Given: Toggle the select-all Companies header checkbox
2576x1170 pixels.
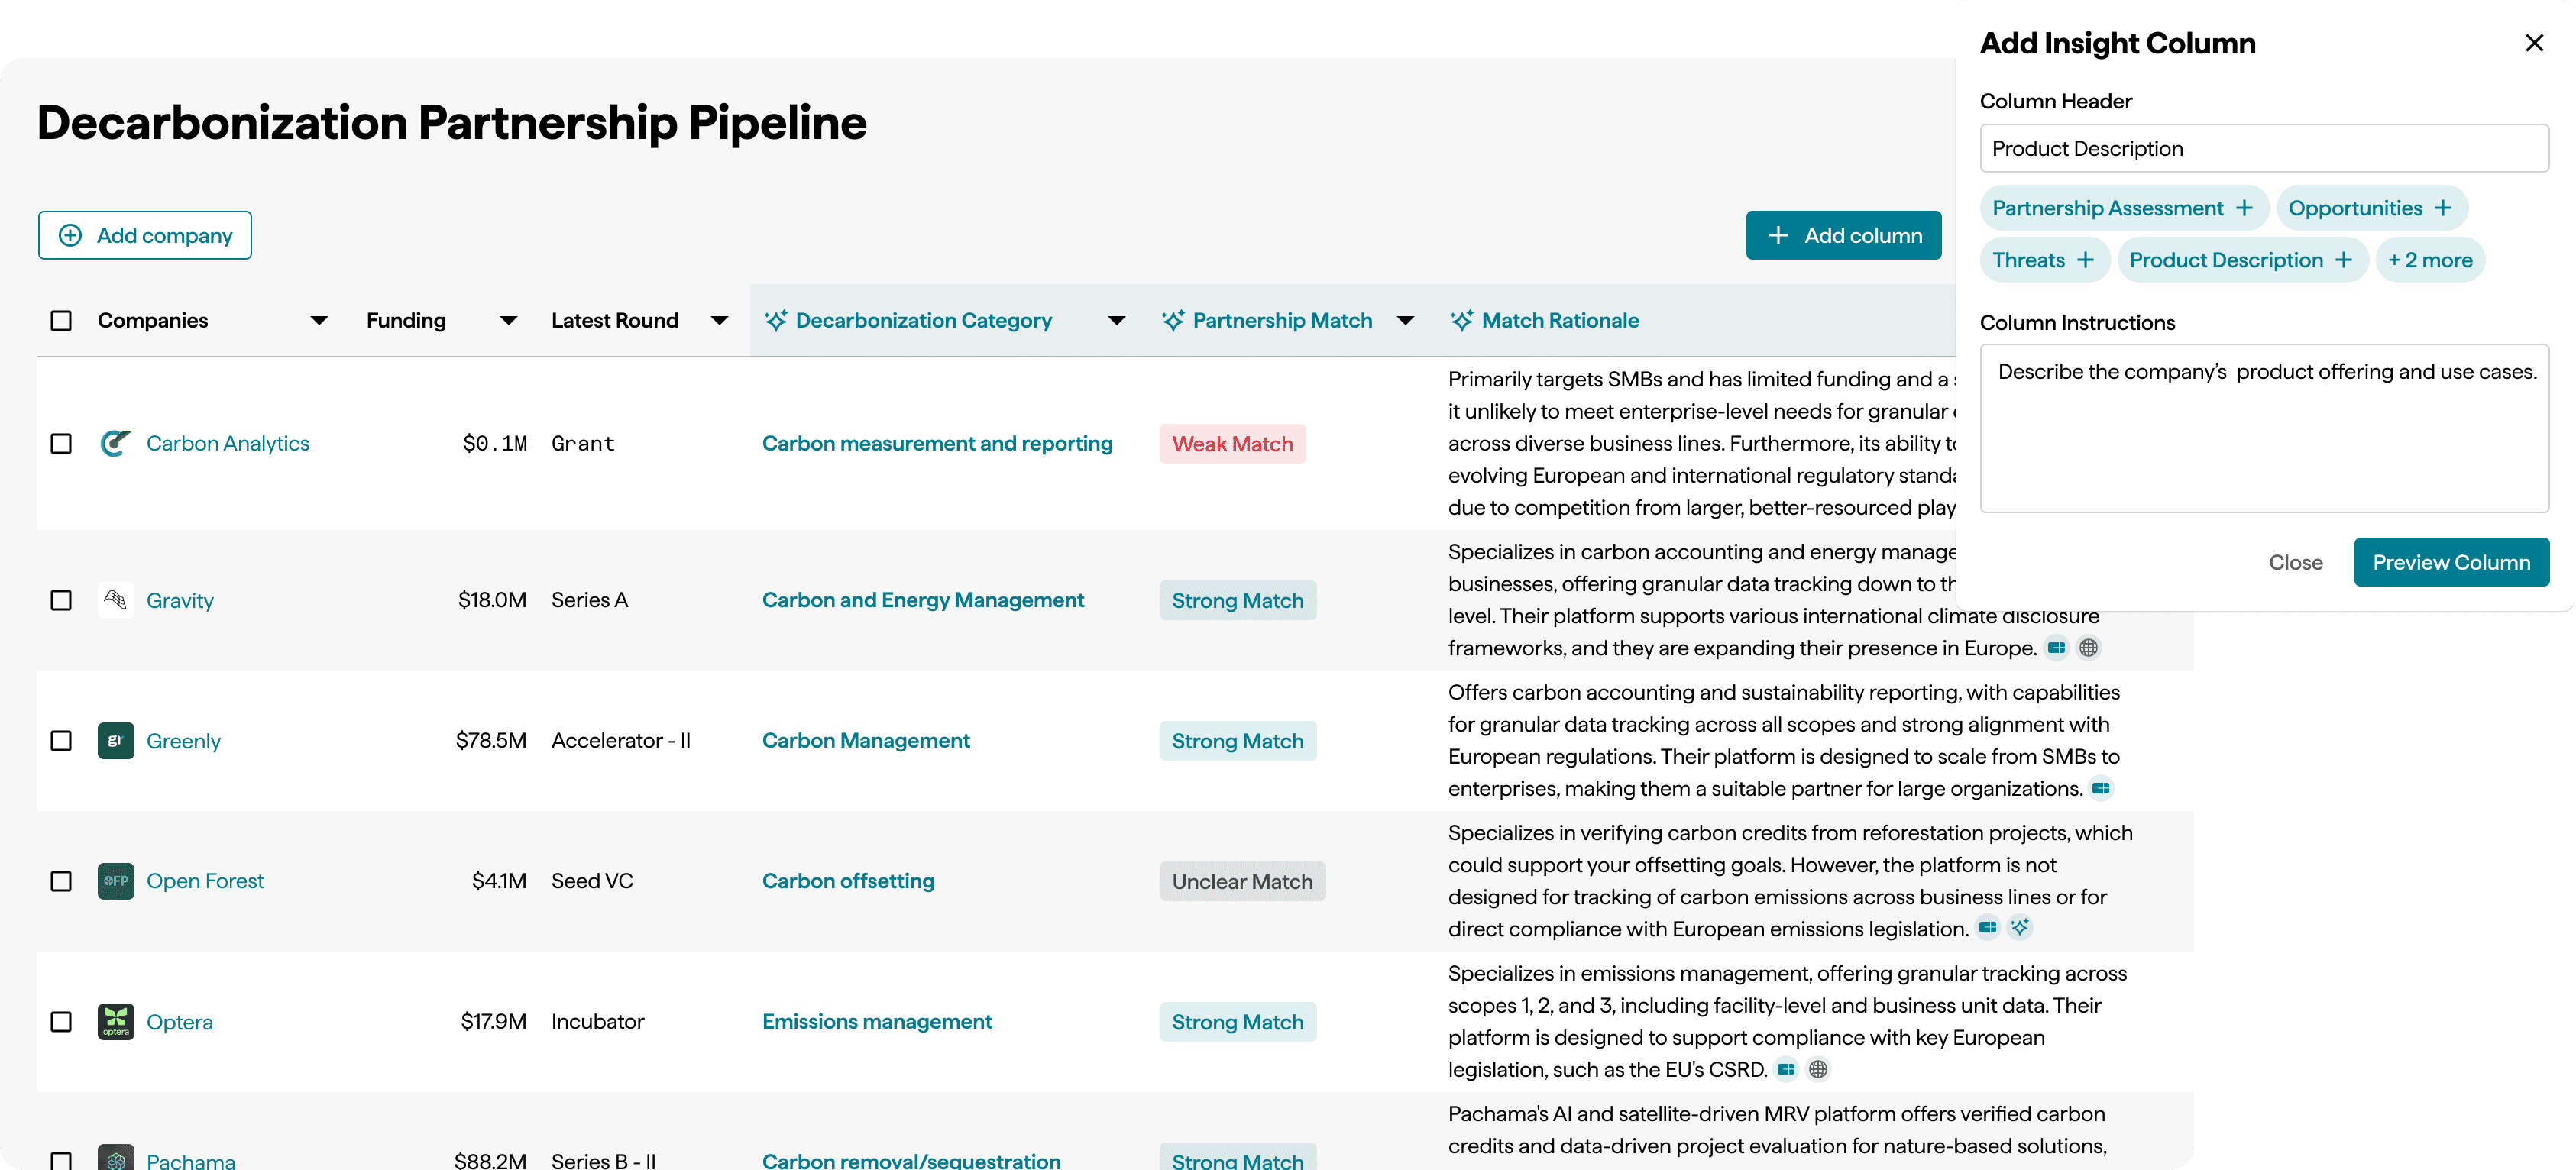Looking at the screenshot, I should pos(61,320).
